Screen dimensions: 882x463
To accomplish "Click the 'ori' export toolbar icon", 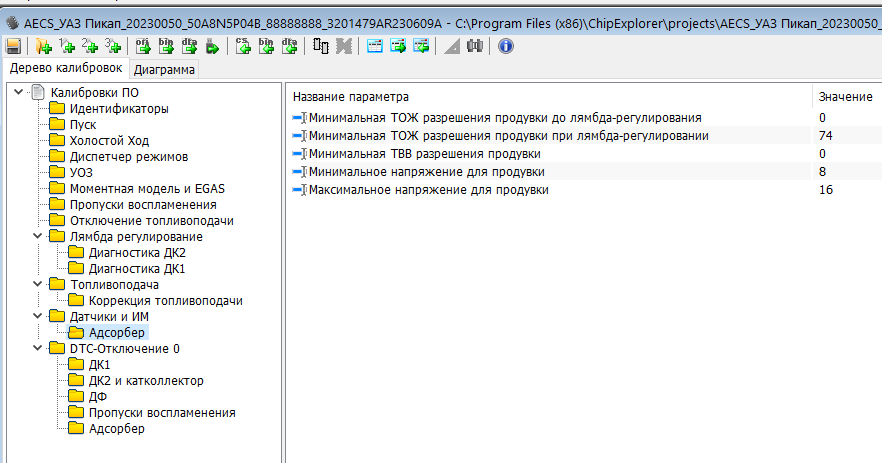I will [142, 46].
